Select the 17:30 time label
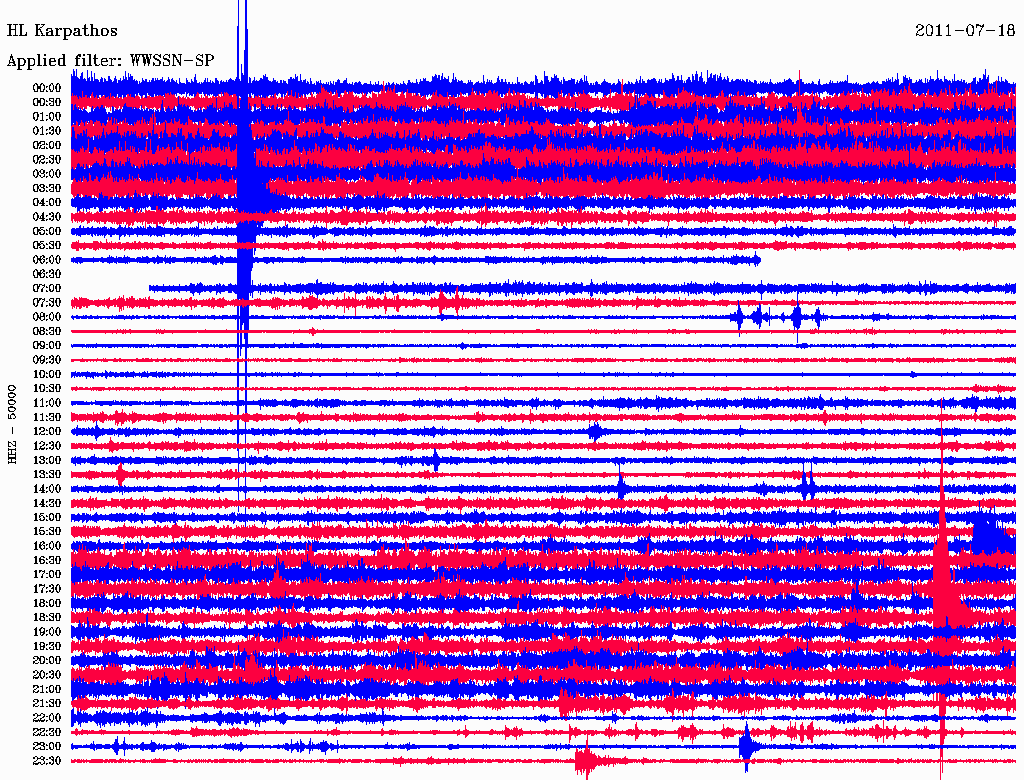Screen dimensions: 1024x780 tap(47, 589)
